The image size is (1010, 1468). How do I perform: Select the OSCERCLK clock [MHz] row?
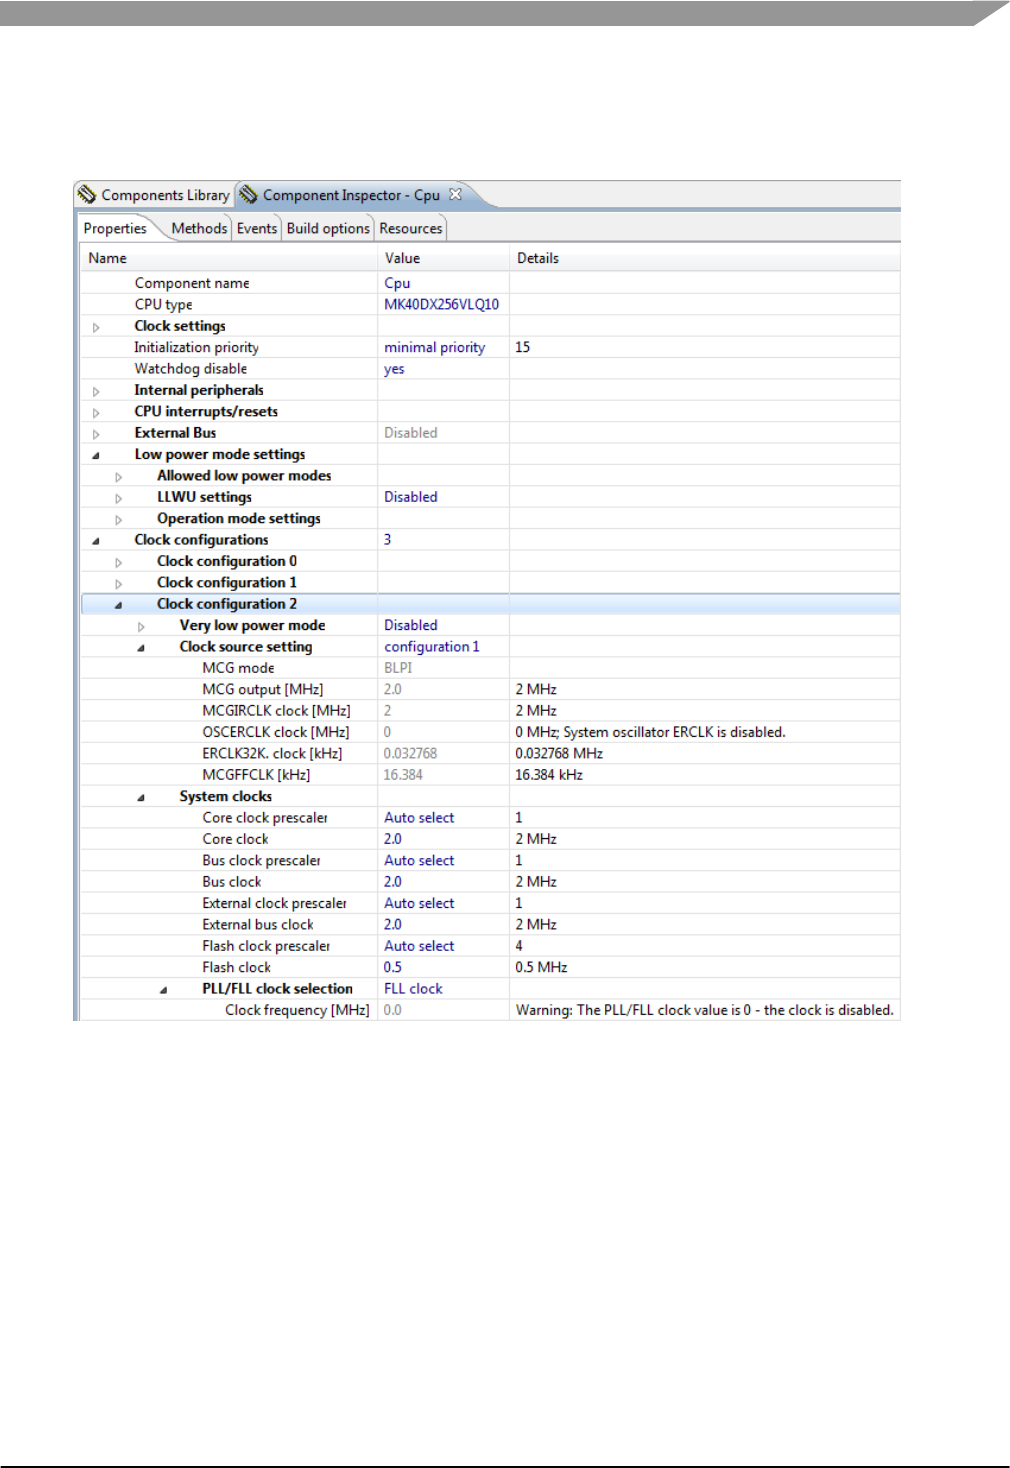[x=490, y=732]
